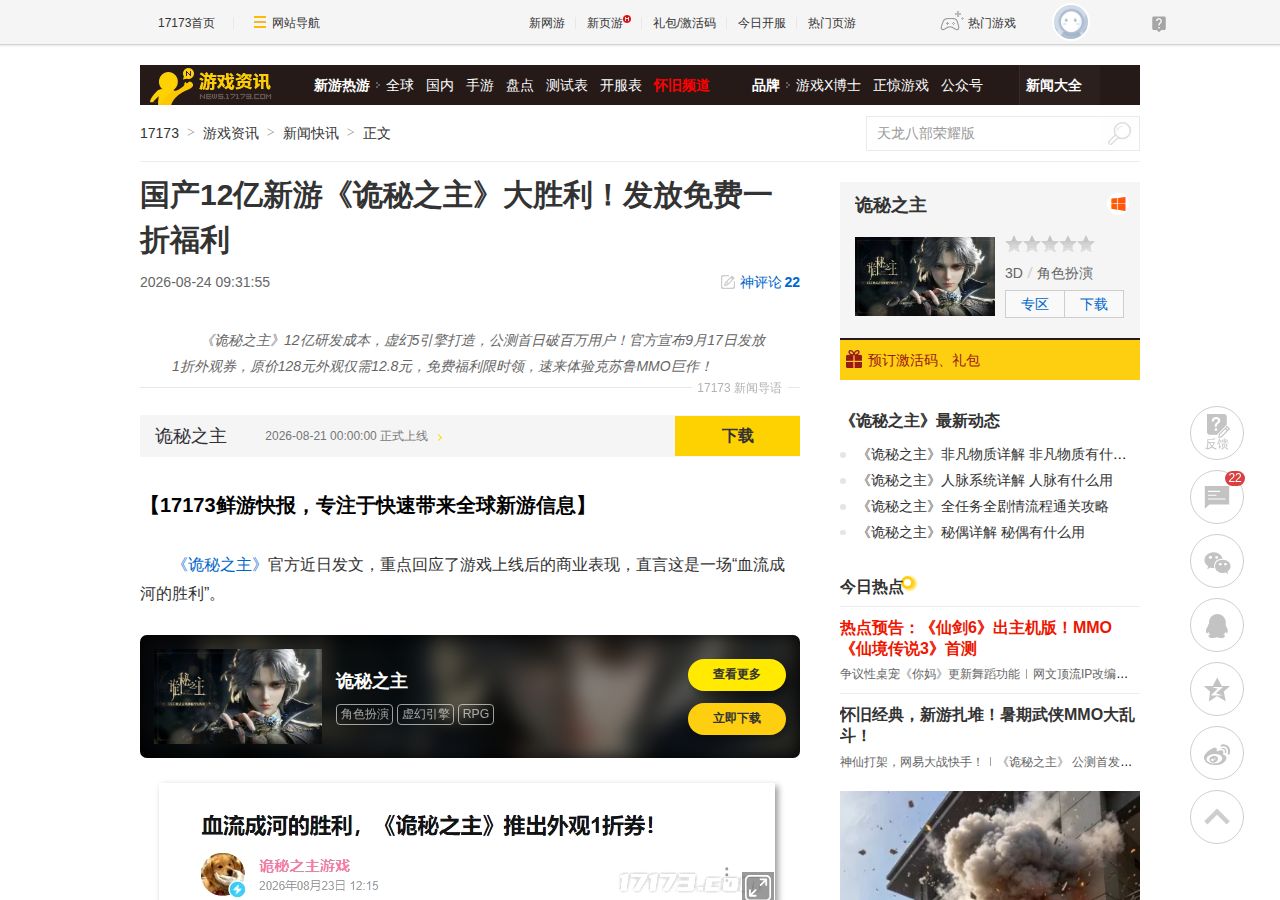Click the 预订激活码、礼包 yellow bar

990,359
